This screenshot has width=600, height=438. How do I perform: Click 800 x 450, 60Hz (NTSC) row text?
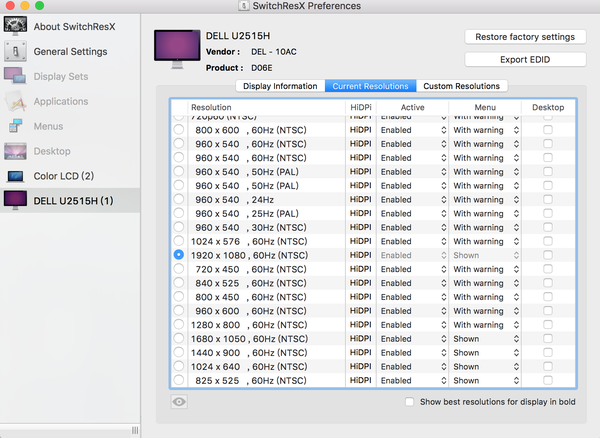(x=251, y=297)
